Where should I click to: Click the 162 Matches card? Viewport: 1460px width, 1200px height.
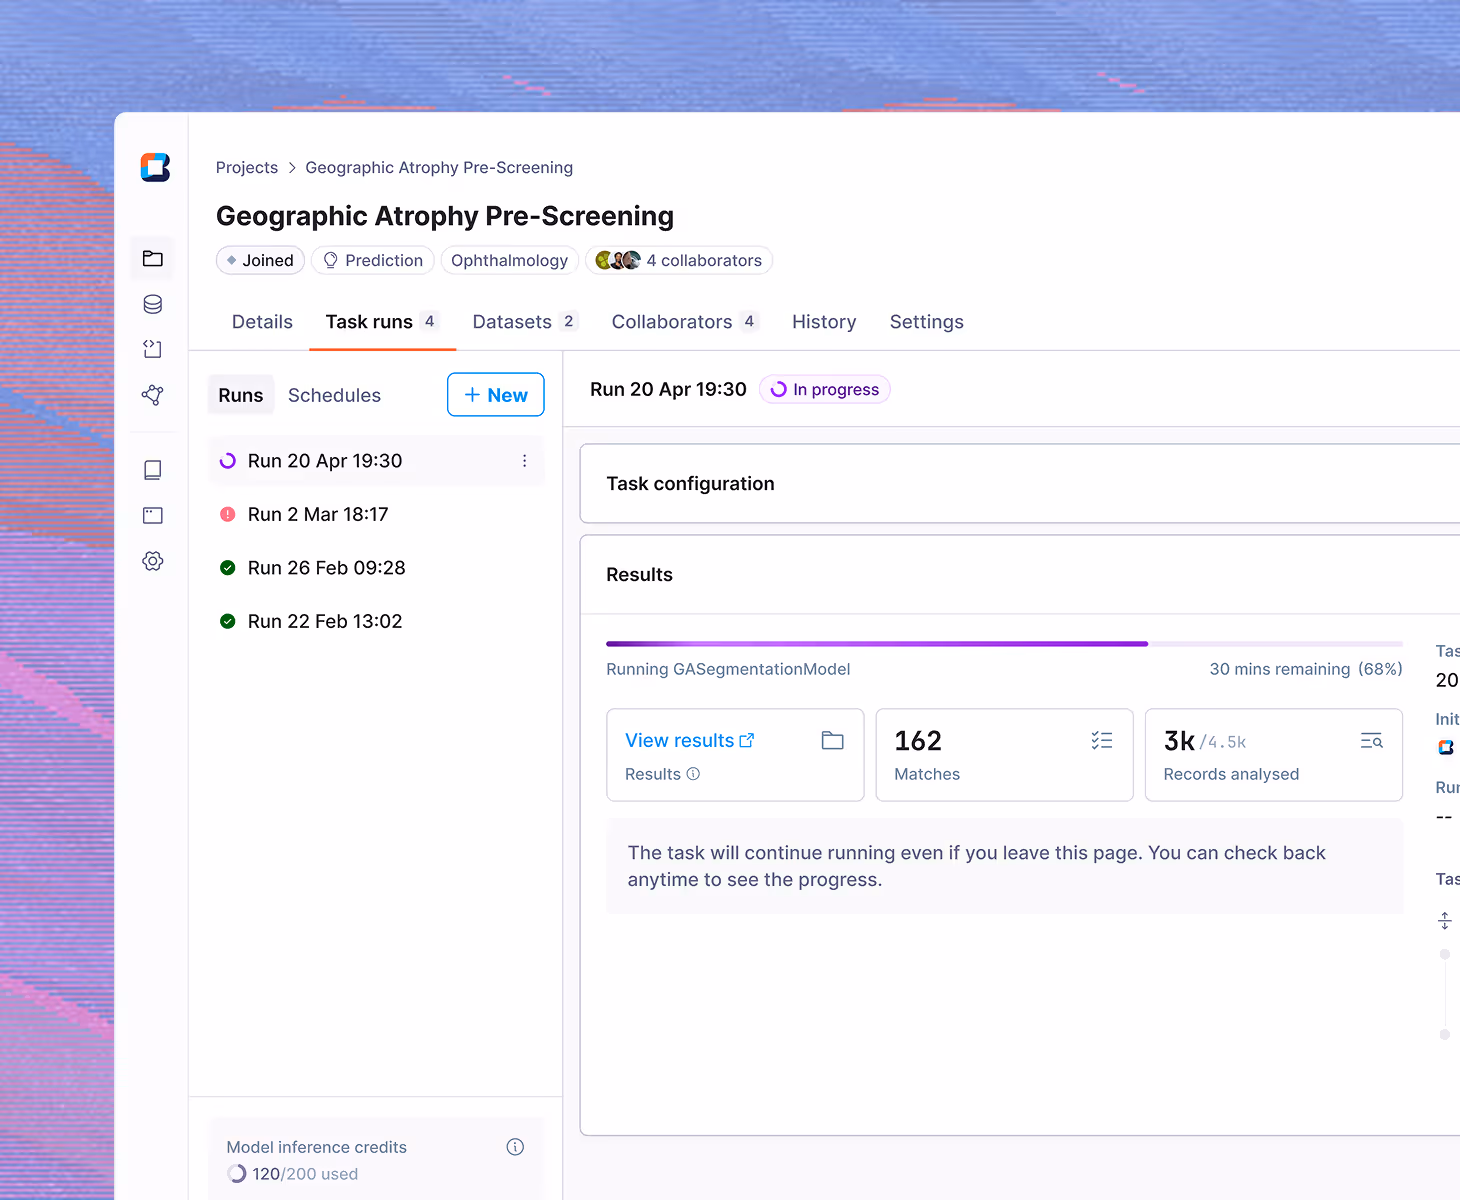point(1004,755)
